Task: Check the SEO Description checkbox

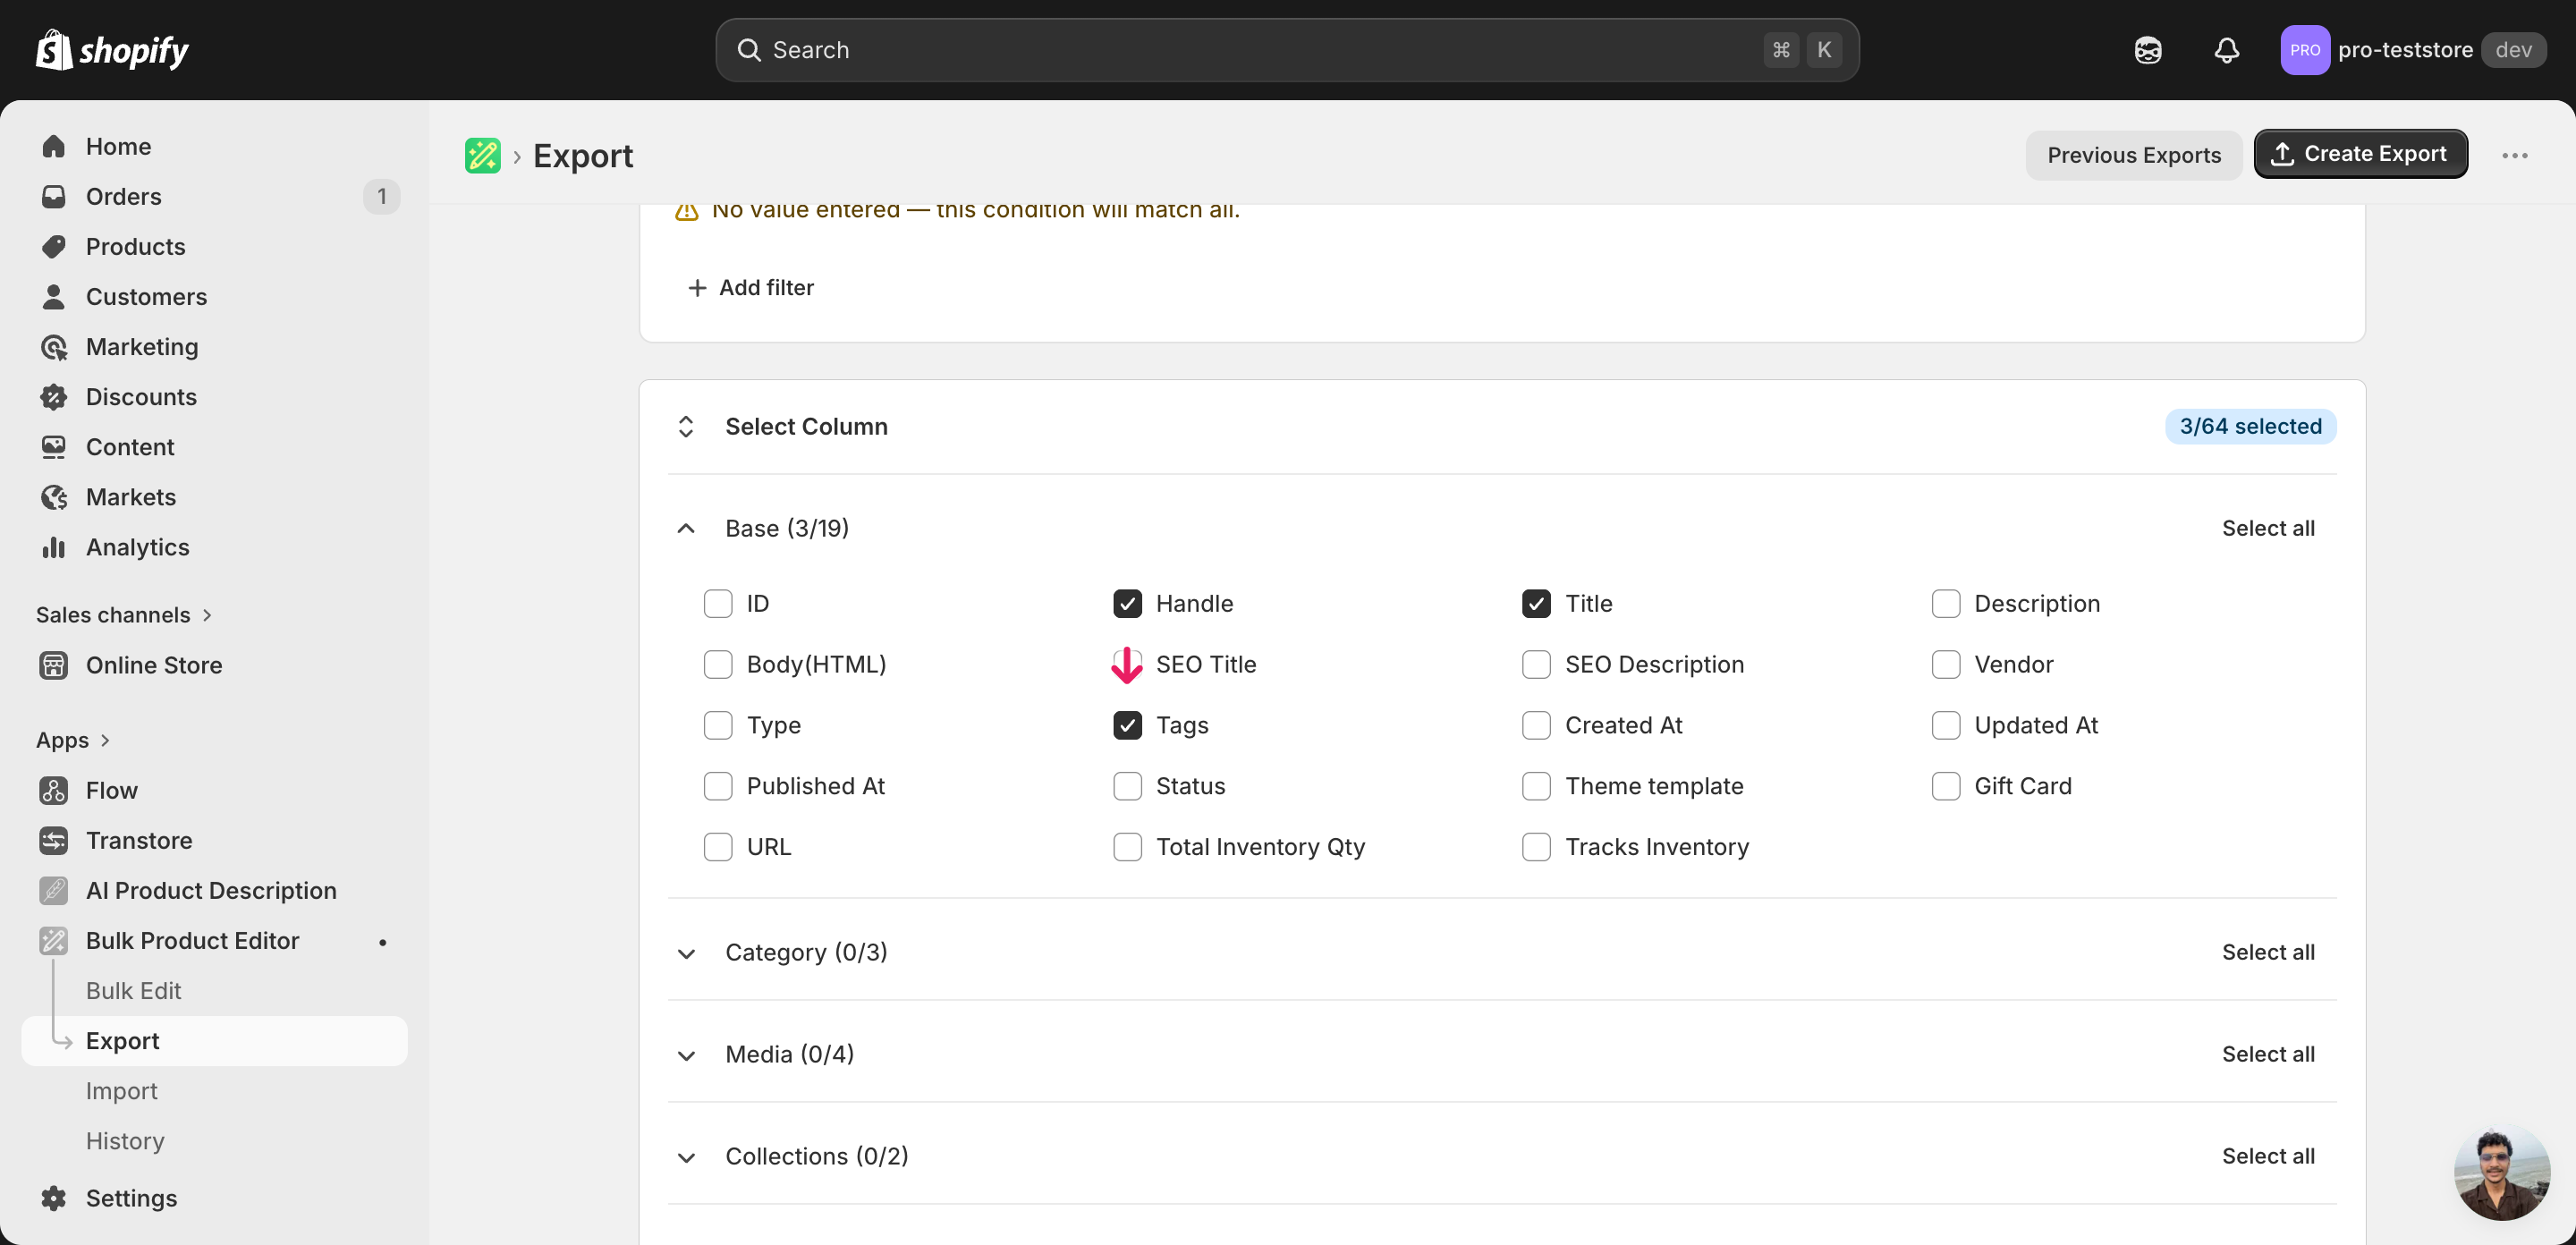Action: pos(1536,664)
